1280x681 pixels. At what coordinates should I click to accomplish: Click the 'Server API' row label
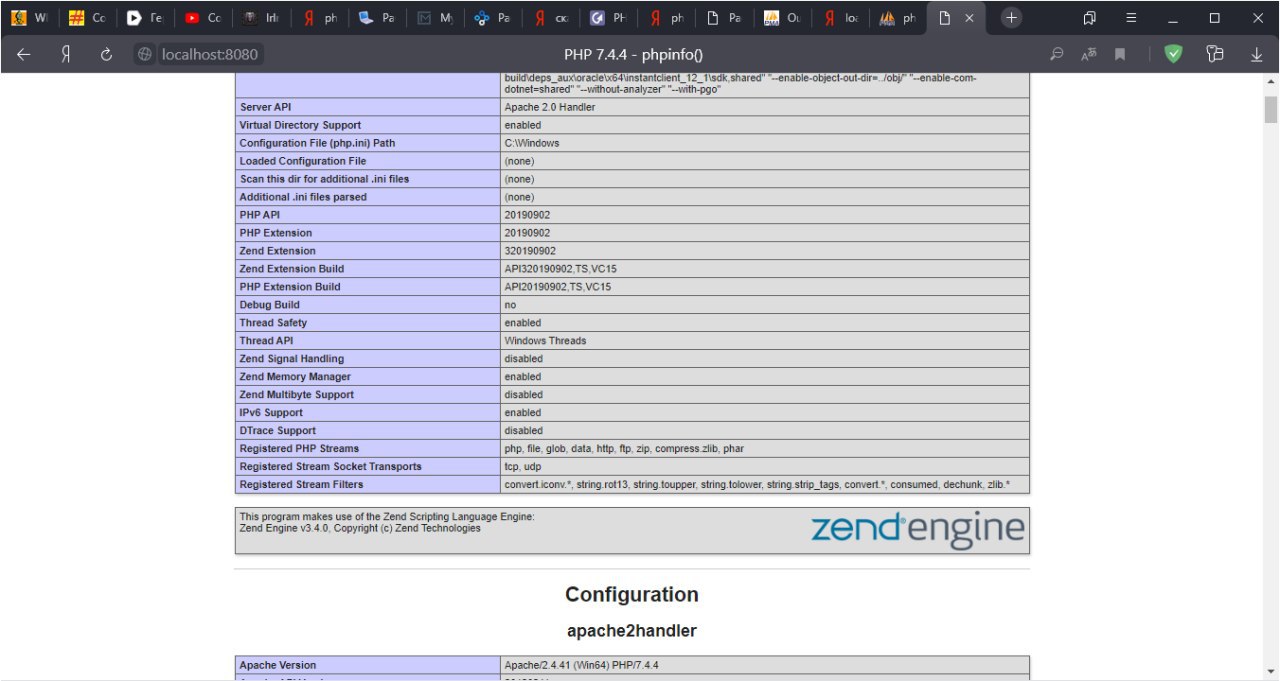[266, 107]
